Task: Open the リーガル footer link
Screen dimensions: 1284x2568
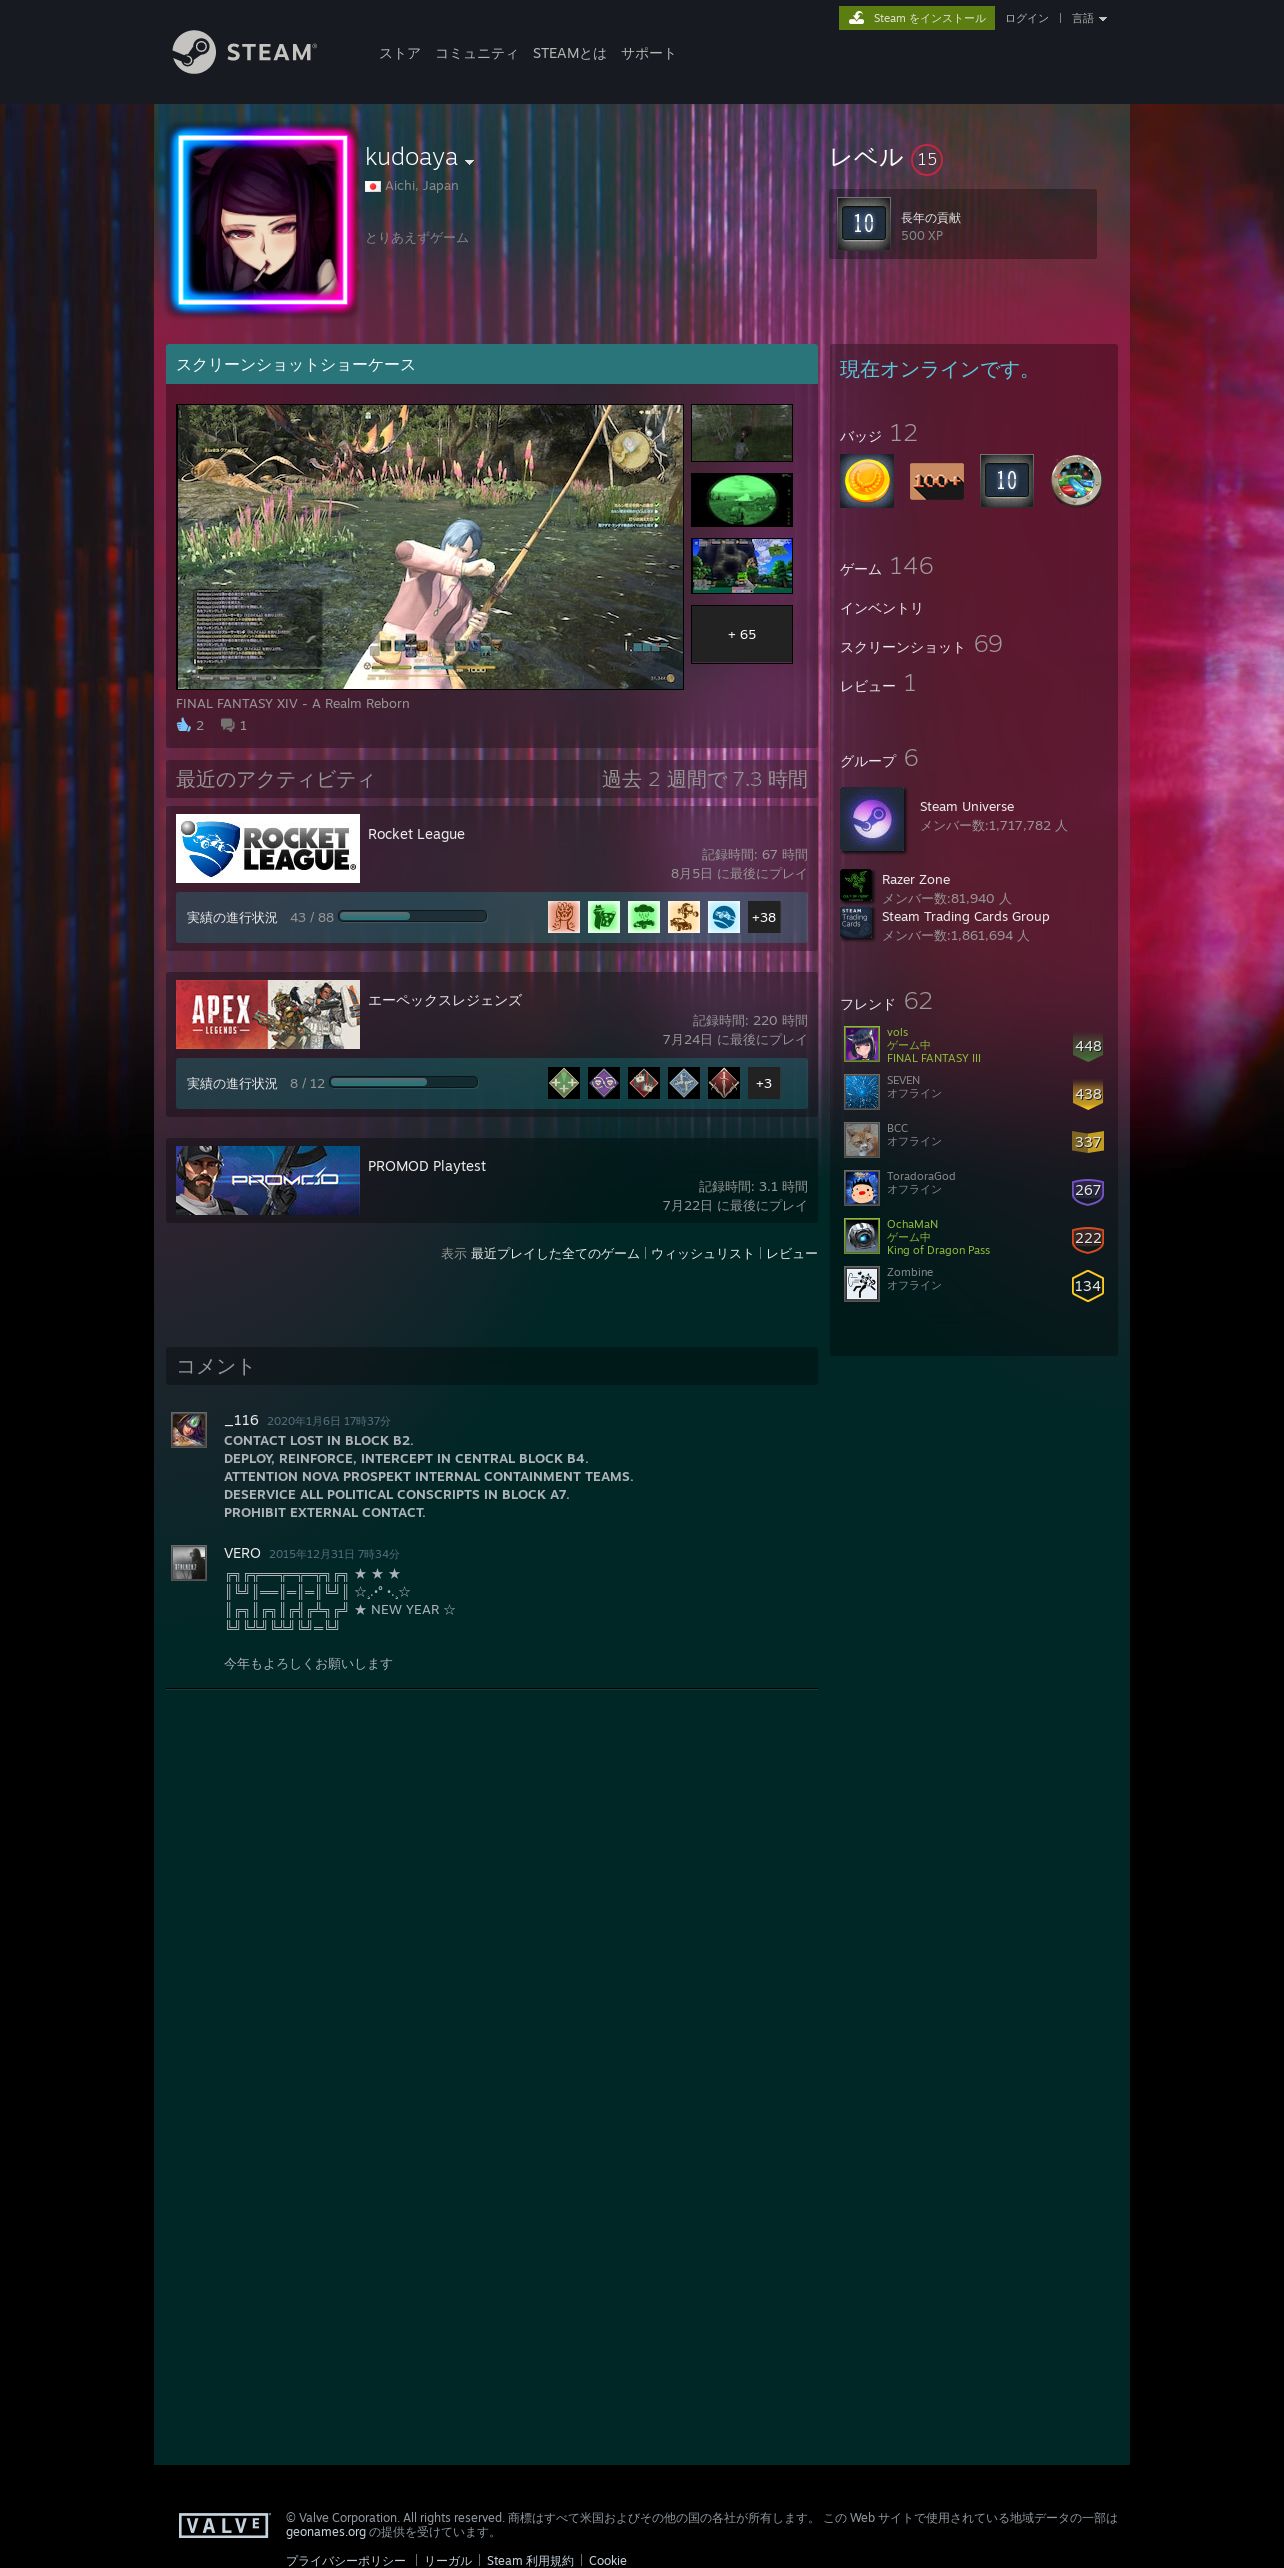Action: (x=448, y=2560)
